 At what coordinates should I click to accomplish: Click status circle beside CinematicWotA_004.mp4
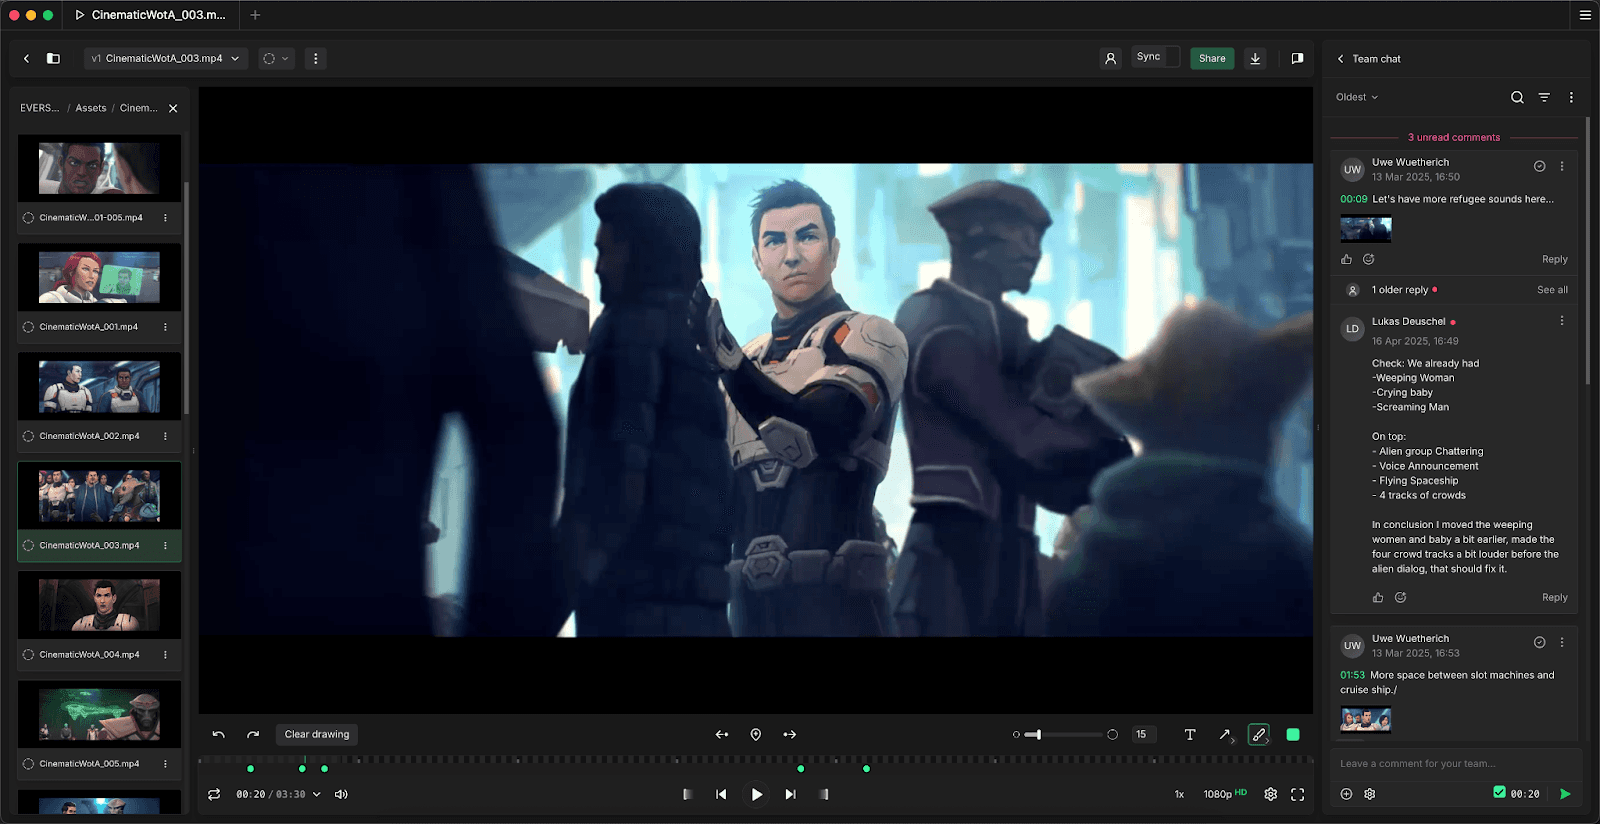tap(28, 655)
